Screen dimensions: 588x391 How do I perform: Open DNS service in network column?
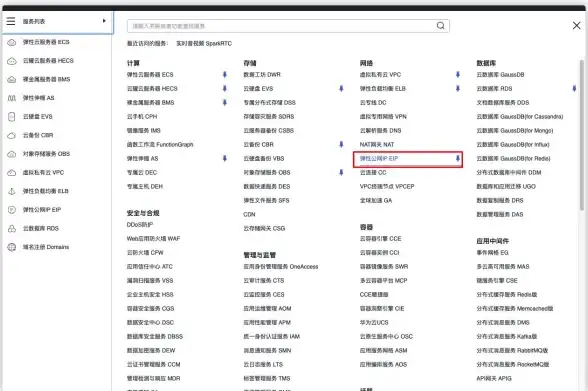click(x=380, y=130)
